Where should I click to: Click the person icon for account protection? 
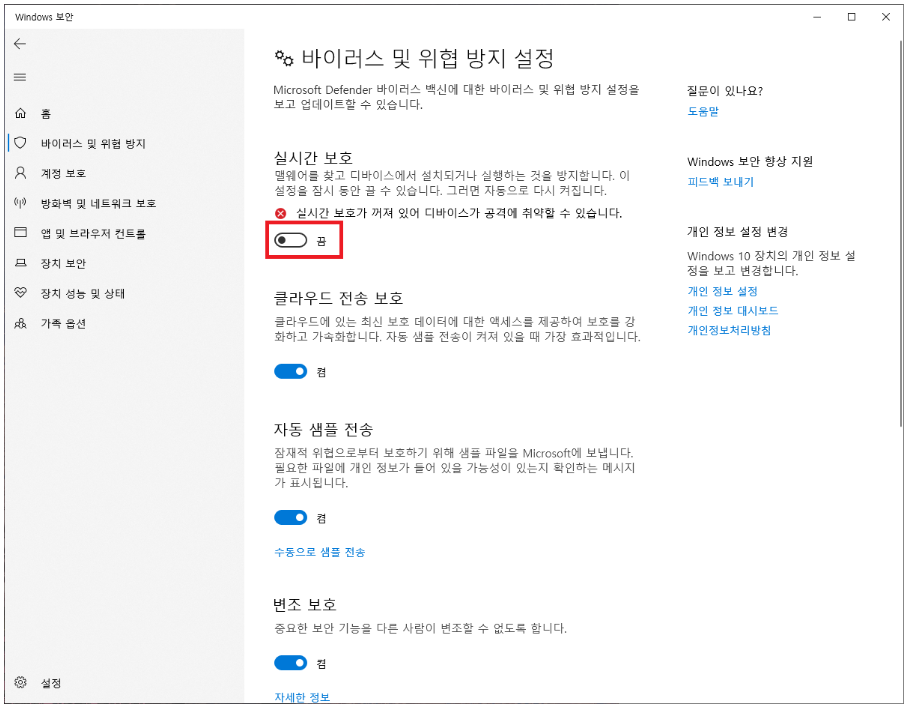(20, 173)
